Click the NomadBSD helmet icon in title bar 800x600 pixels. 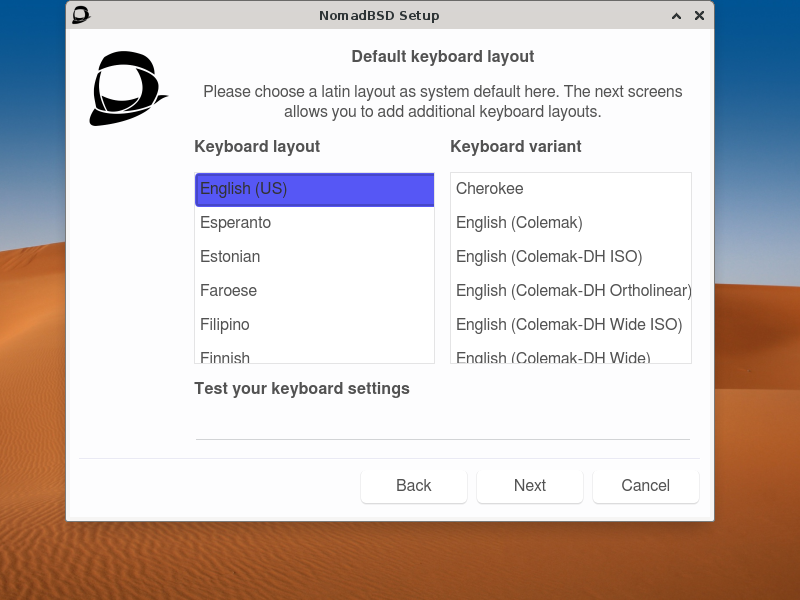[x=80, y=15]
